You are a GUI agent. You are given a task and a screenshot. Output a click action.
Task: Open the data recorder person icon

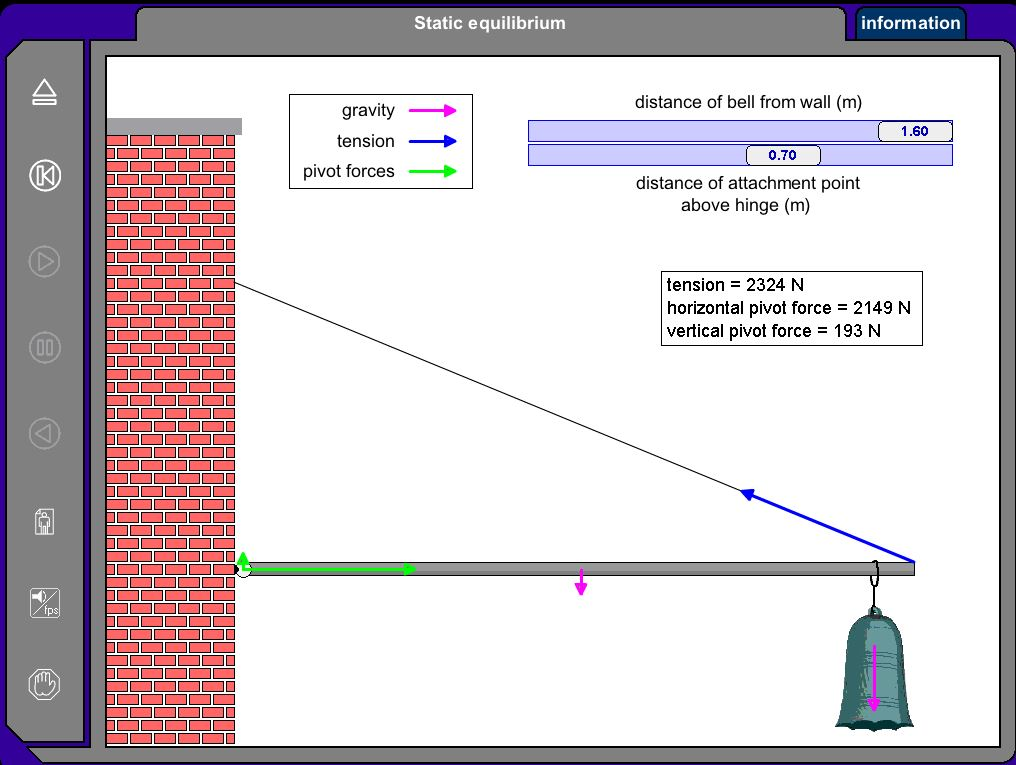pos(43,521)
